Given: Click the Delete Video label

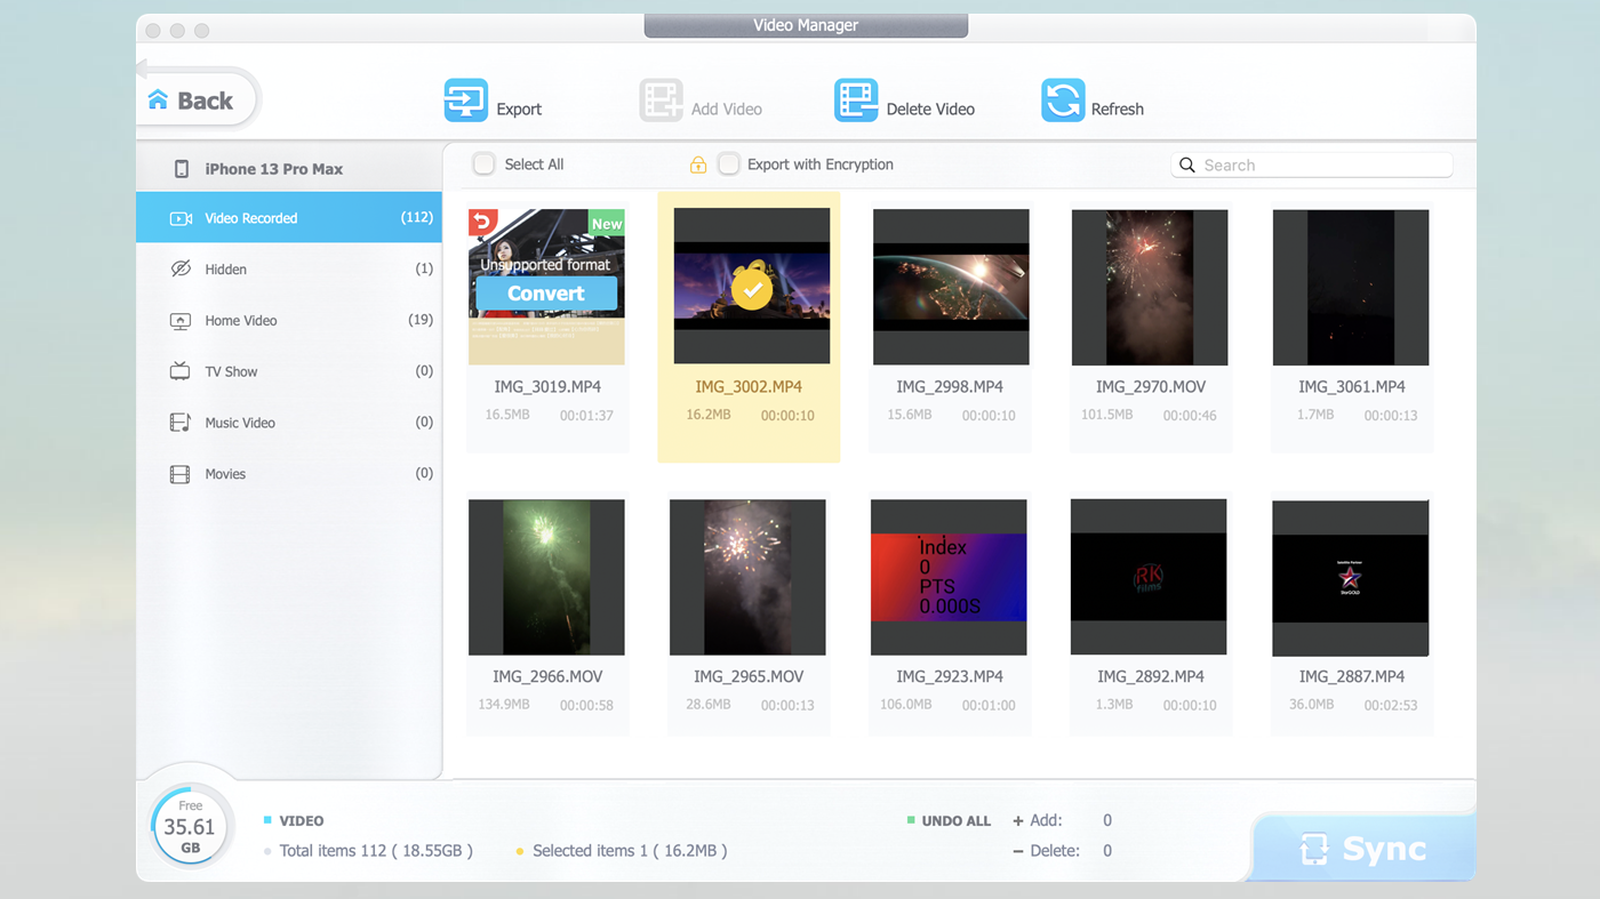Looking at the screenshot, I should coord(930,109).
